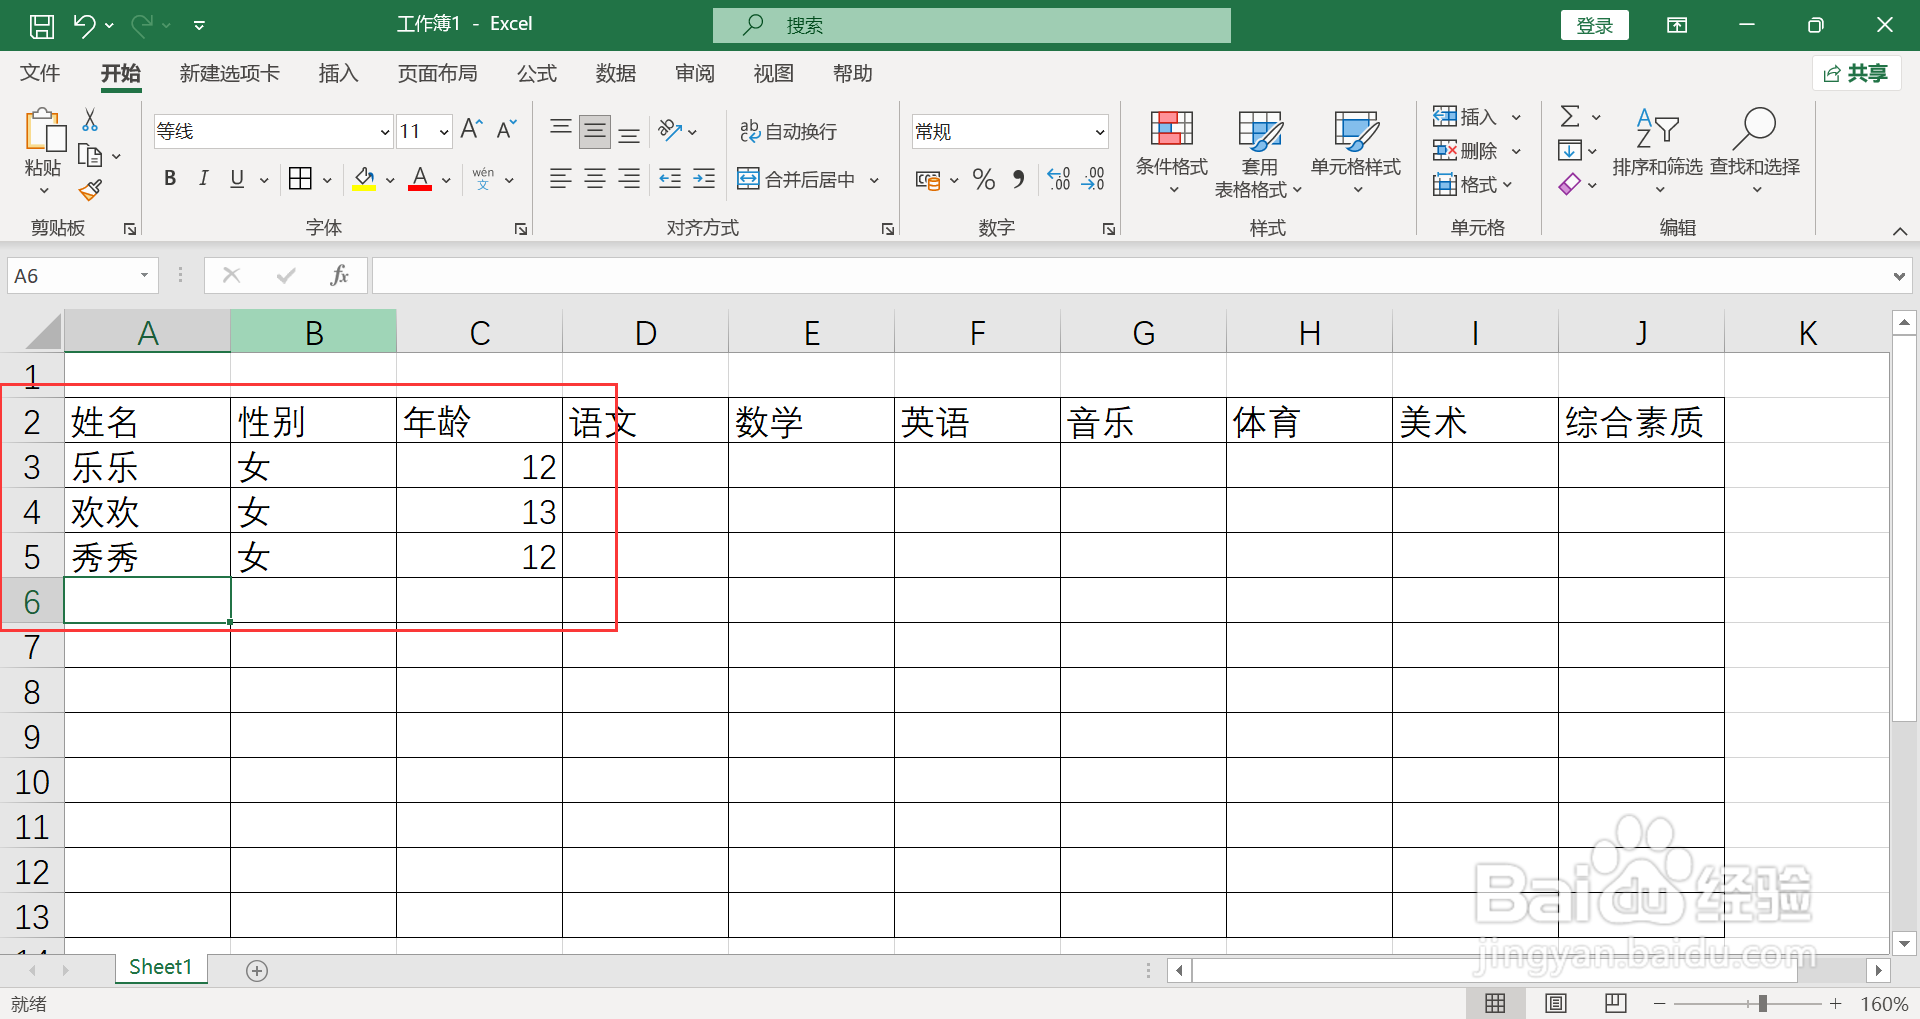Image resolution: width=1920 pixels, height=1019 pixels.
Task: Toggle align text left
Action: 561,179
